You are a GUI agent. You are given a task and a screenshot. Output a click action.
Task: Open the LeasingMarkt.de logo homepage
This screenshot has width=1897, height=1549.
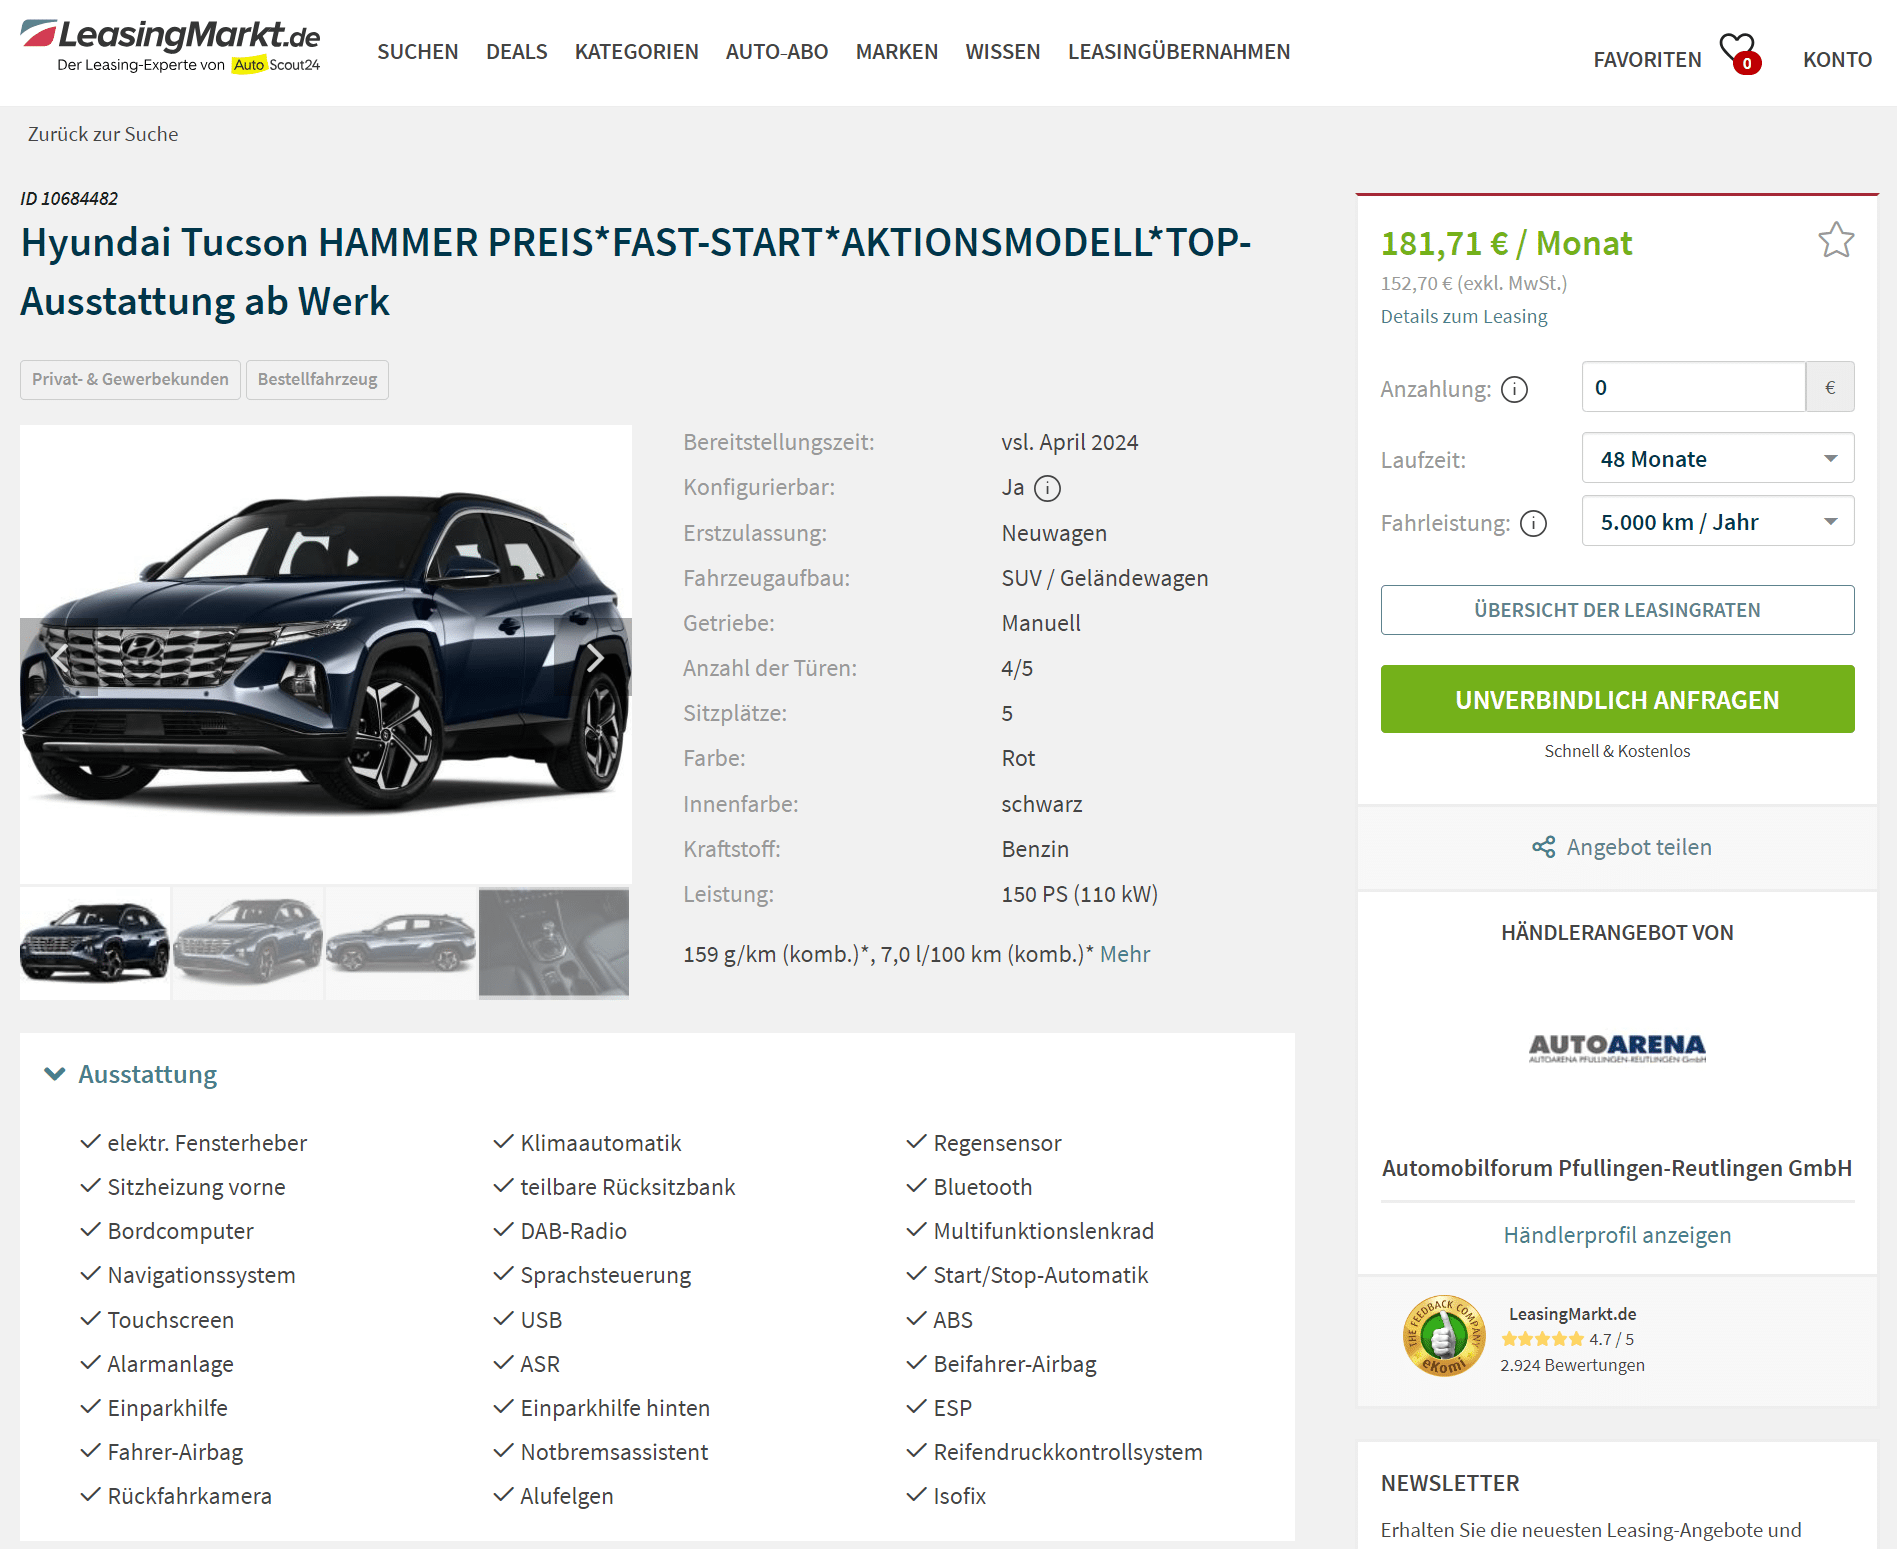coord(170,47)
